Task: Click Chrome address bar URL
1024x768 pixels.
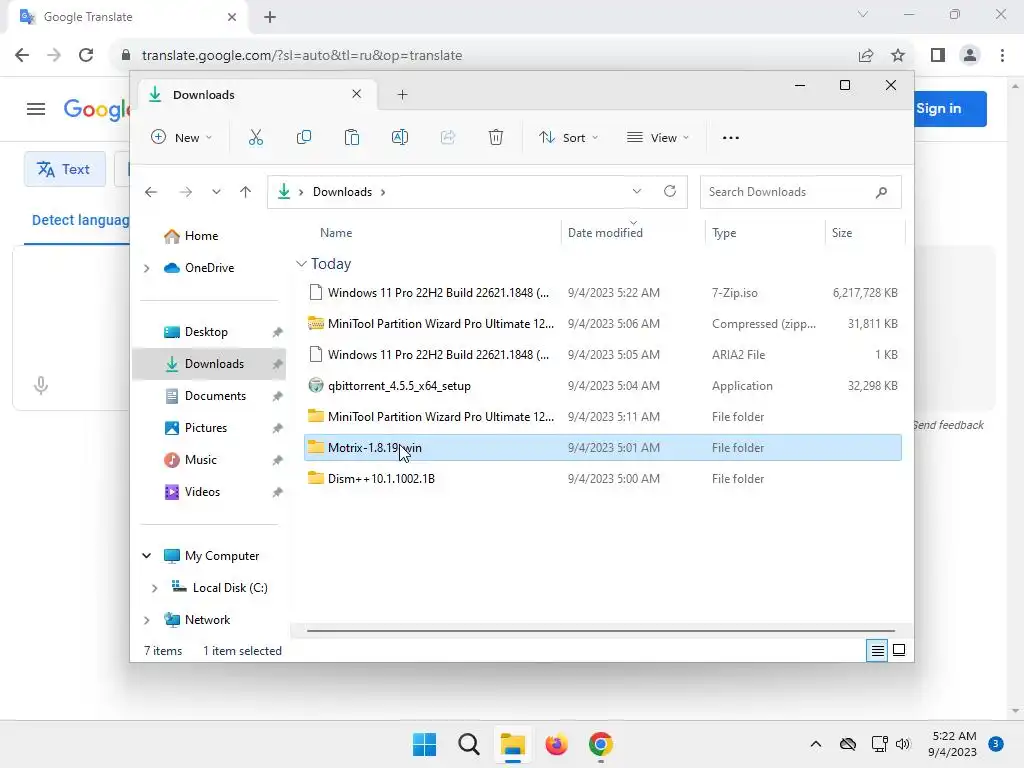Action: pos(302,56)
